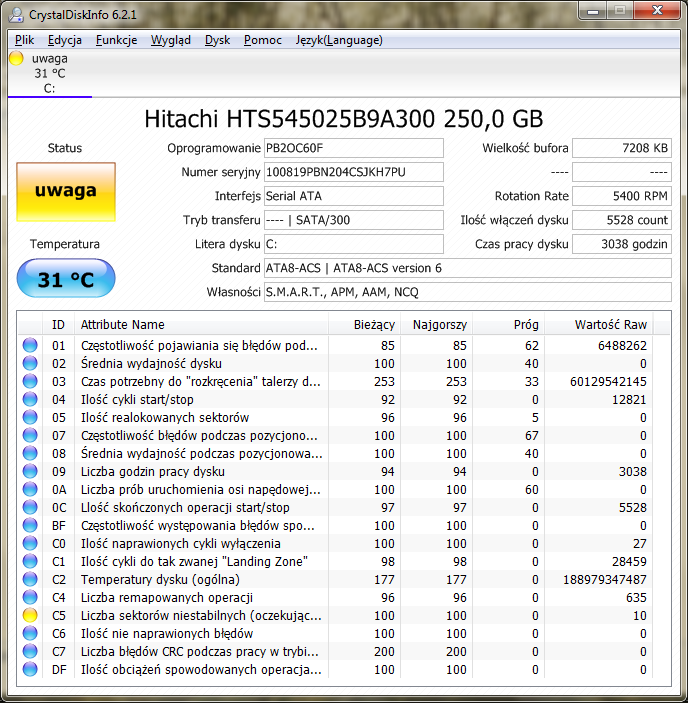Click yellow health circle beside uwaga disk

point(16,58)
